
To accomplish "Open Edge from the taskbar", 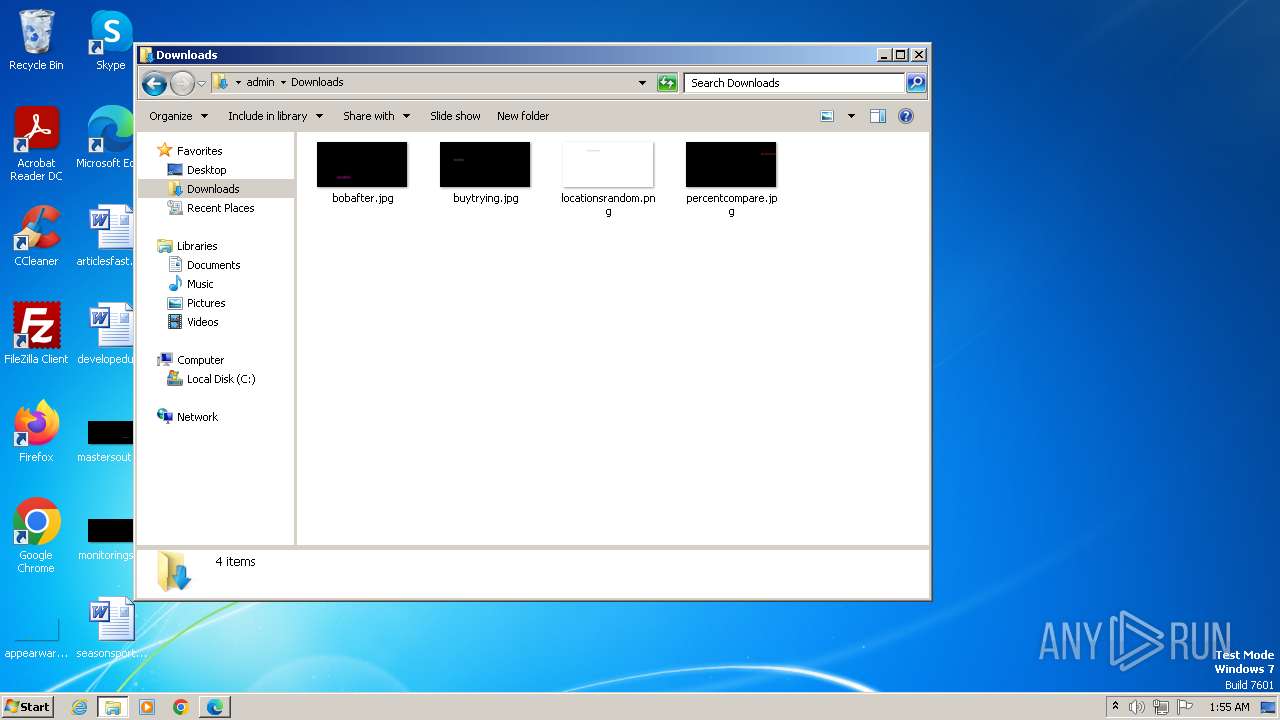I will 215,707.
